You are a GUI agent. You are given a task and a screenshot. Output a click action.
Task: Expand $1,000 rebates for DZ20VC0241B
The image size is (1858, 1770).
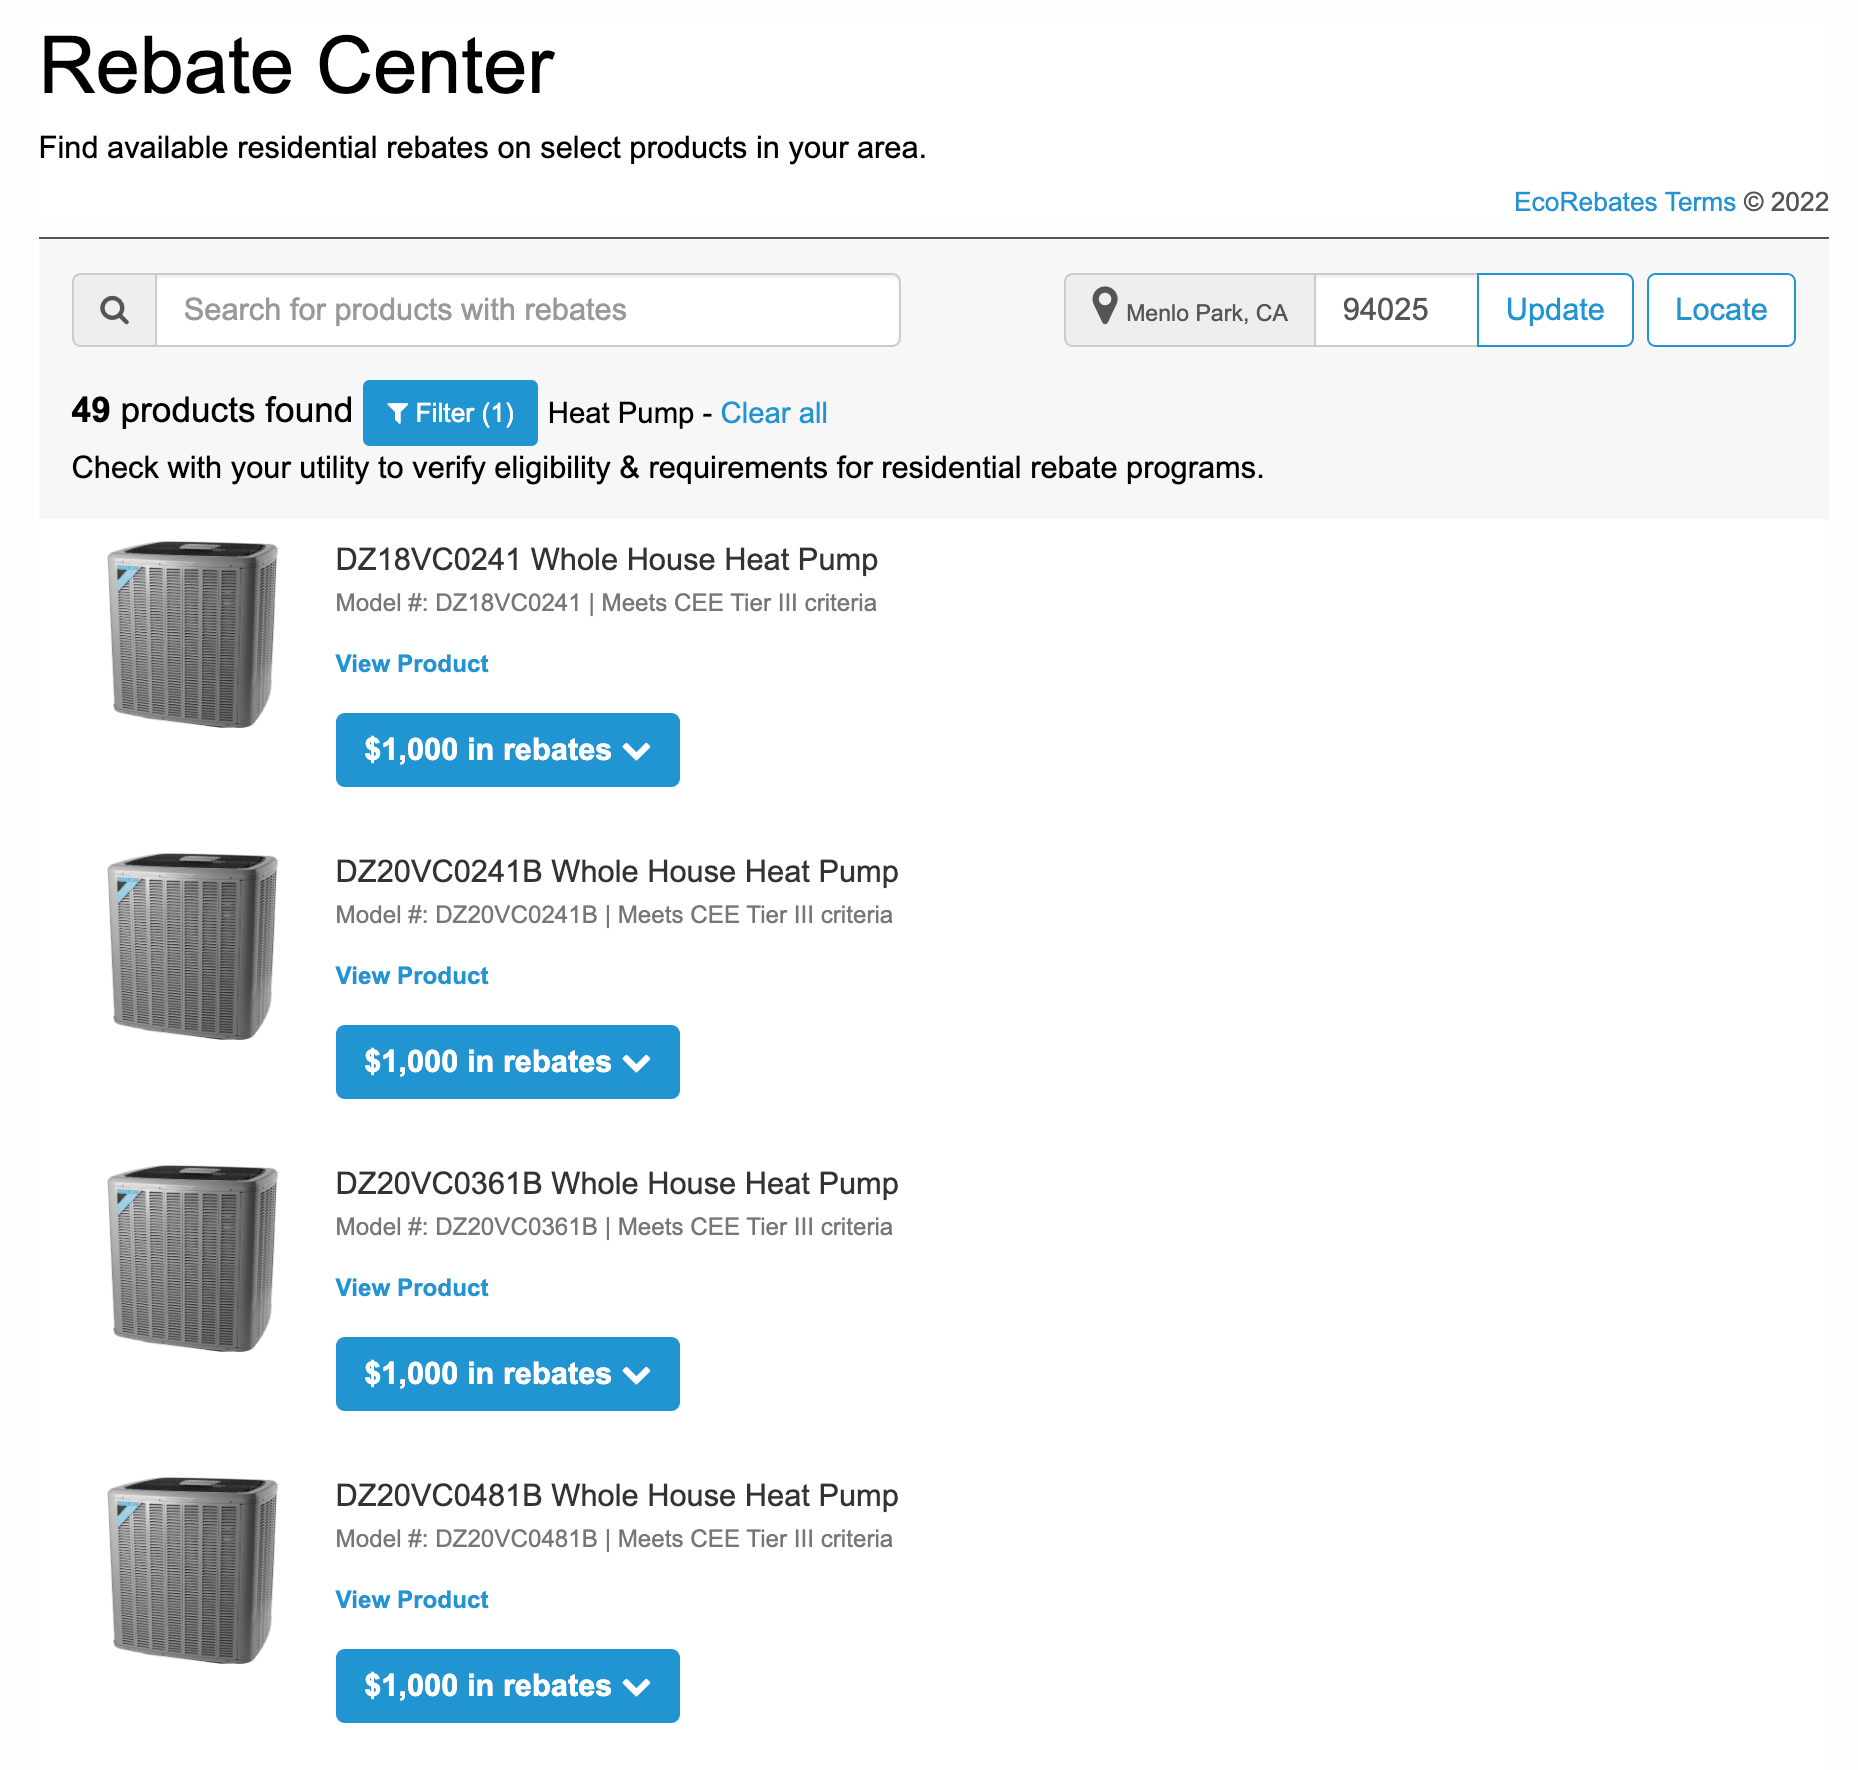(507, 1062)
